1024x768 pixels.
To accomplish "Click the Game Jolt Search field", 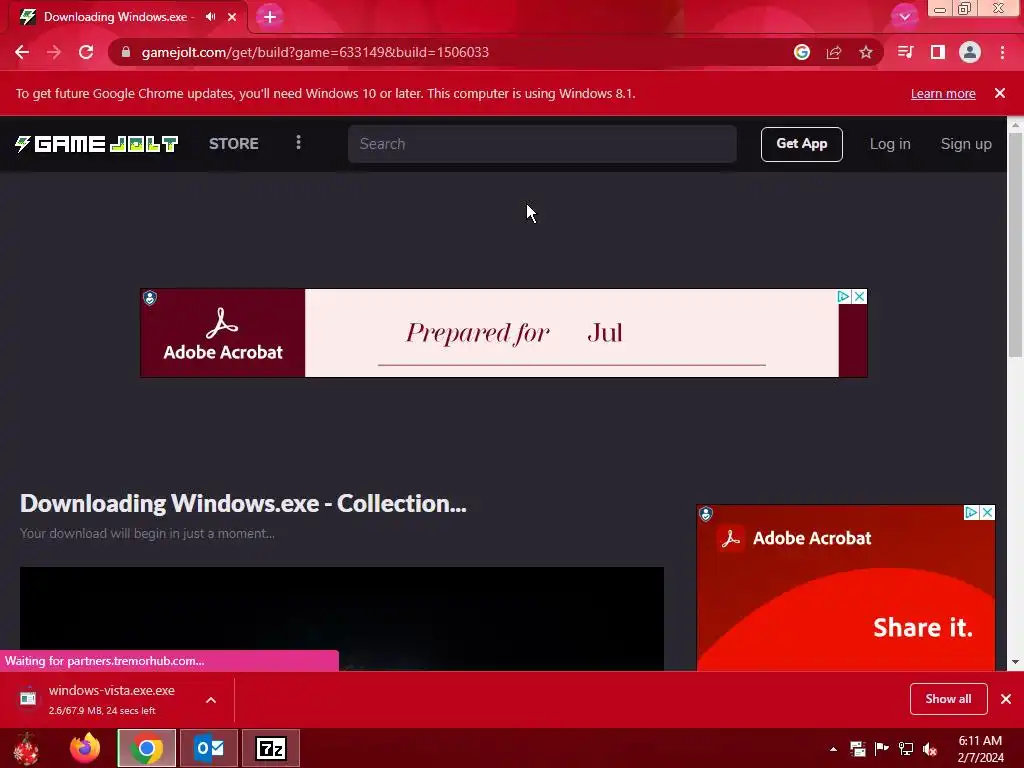I will coord(542,144).
